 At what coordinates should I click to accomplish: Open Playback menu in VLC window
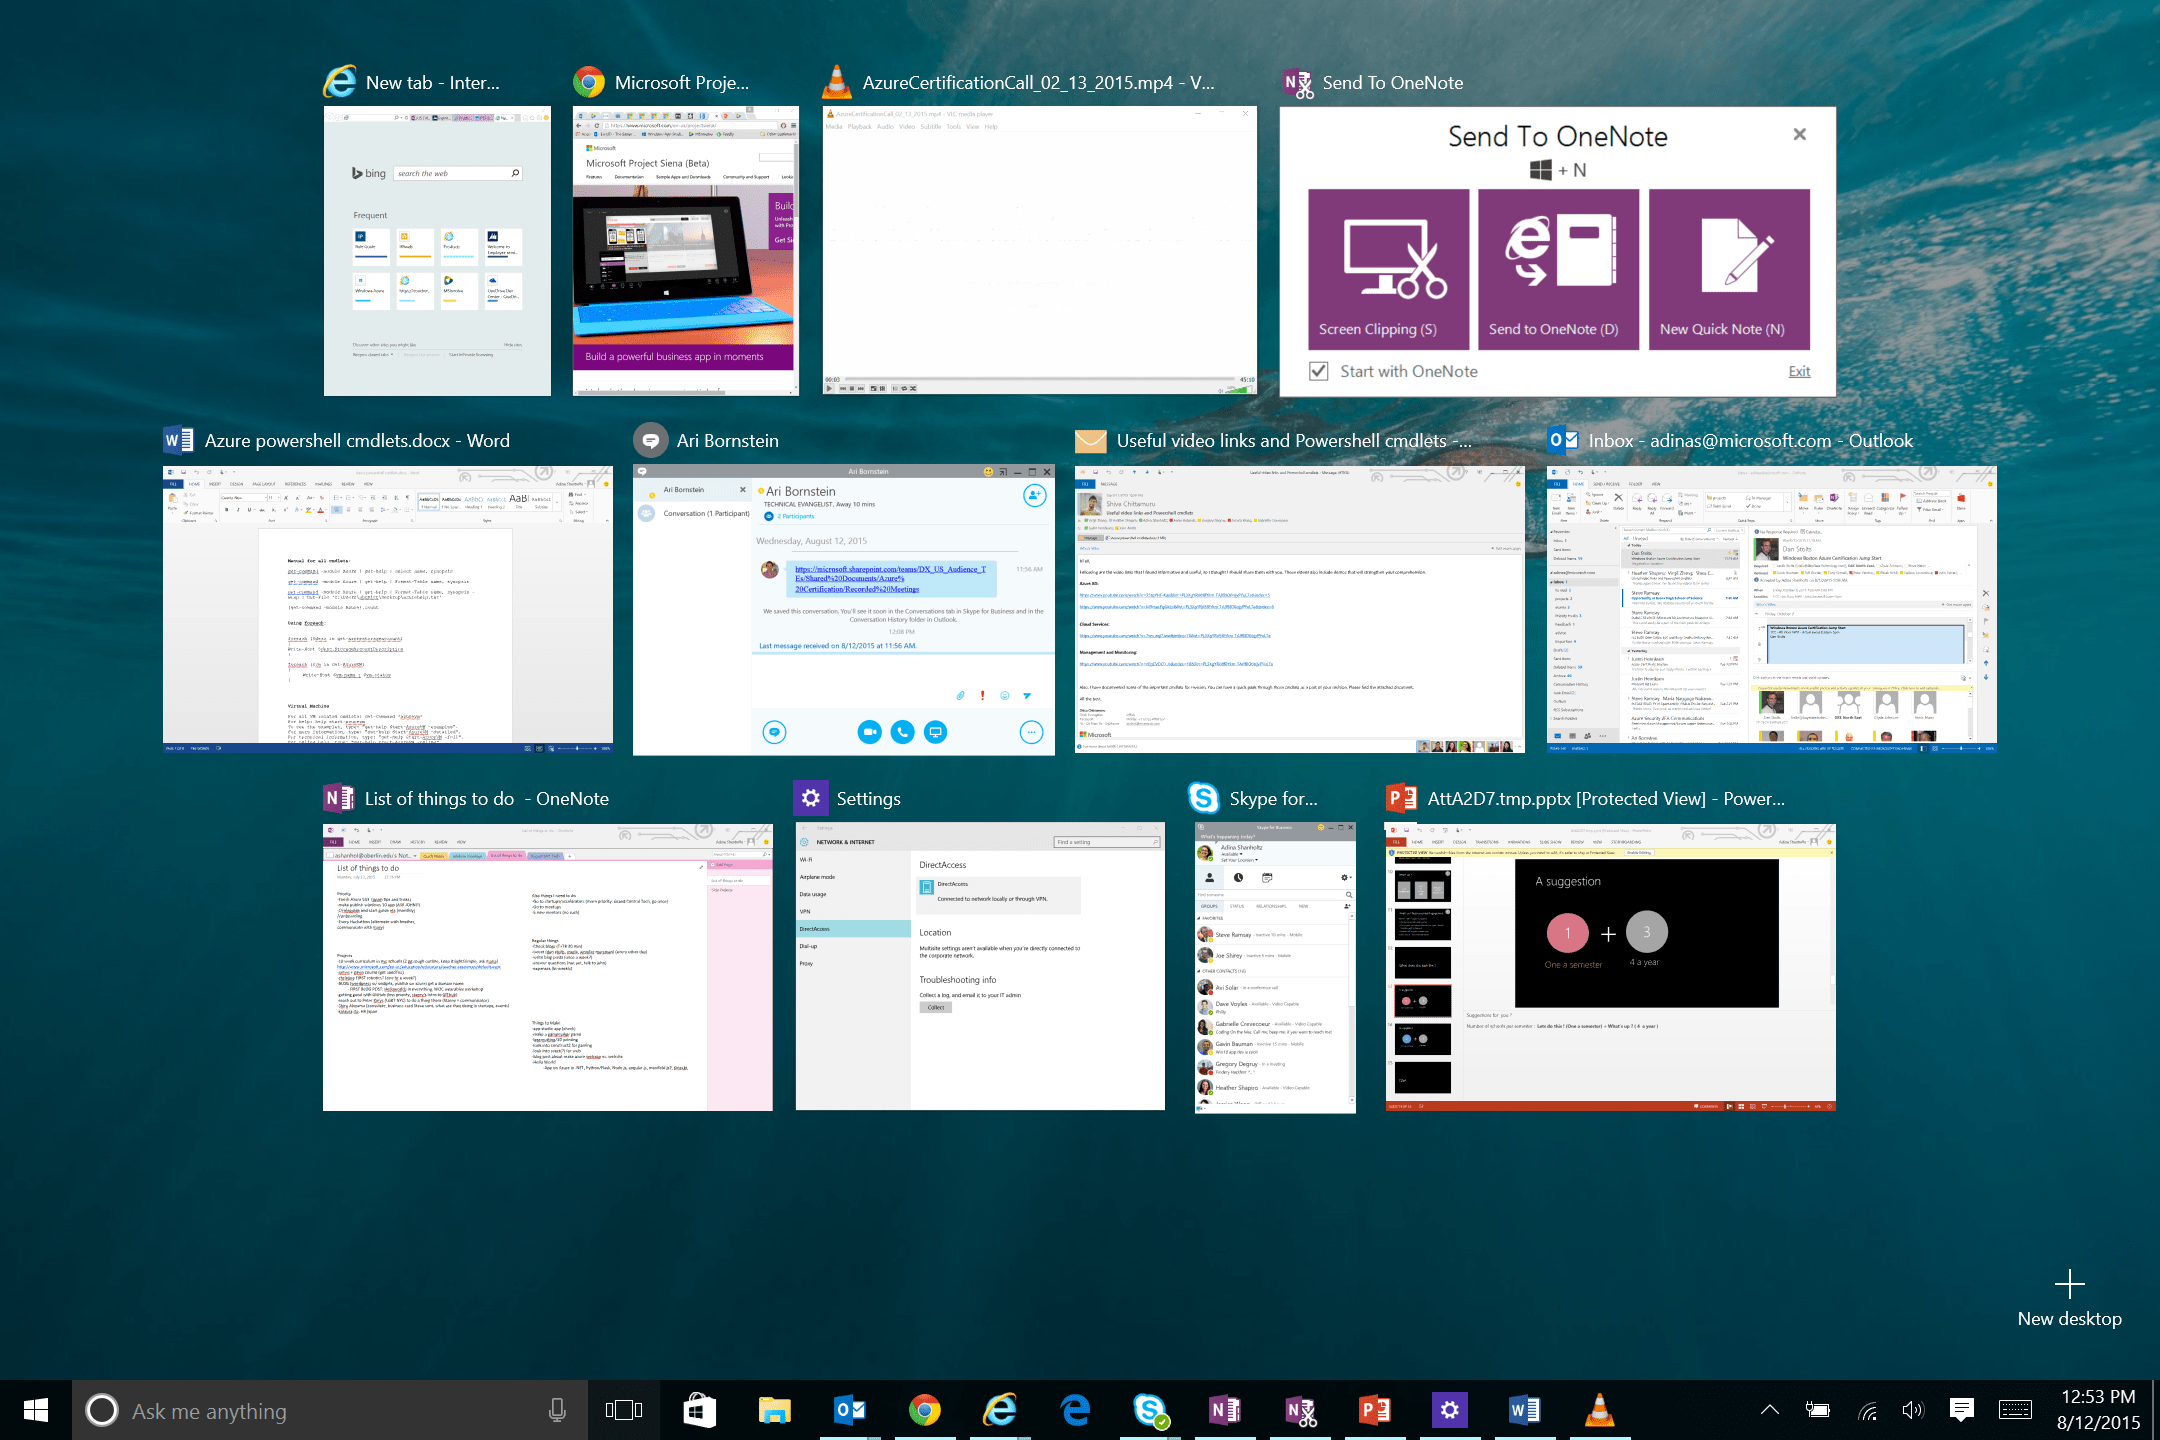pyautogui.click(x=859, y=127)
